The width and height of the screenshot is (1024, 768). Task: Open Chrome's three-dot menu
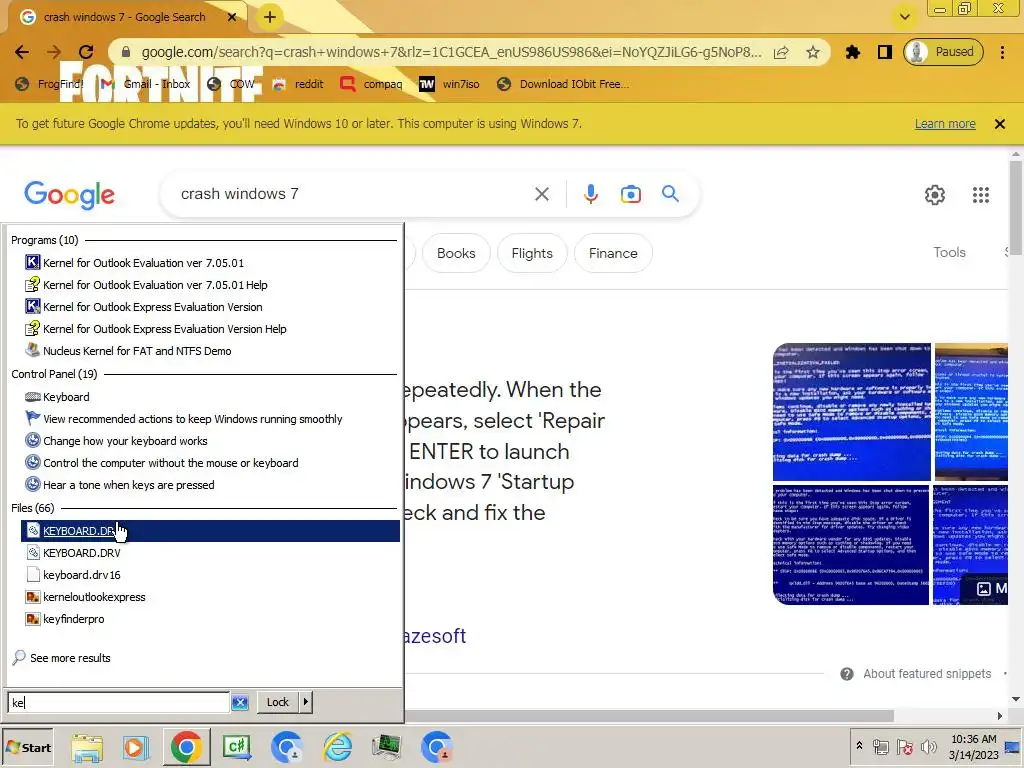tap(1002, 52)
